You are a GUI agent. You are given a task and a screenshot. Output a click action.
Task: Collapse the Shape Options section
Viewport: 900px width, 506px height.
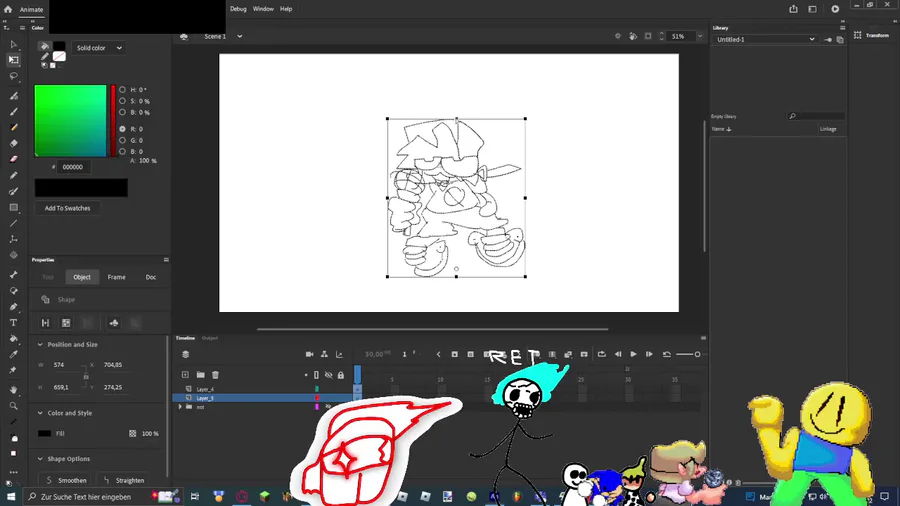click(x=40, y=459)
